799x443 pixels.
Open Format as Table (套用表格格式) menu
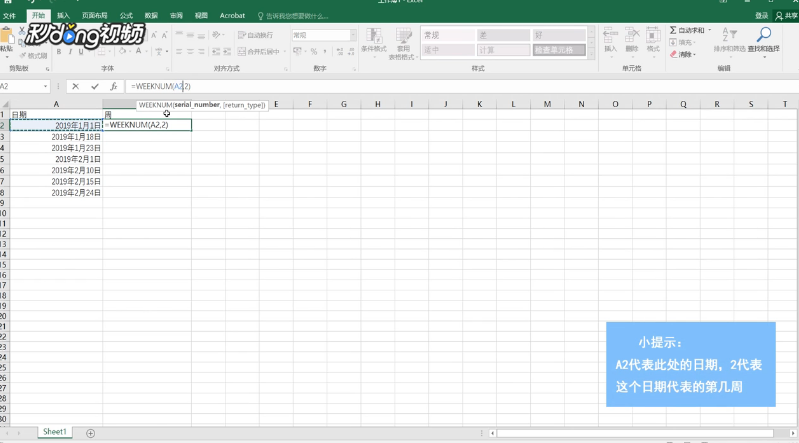click(403, 44)
